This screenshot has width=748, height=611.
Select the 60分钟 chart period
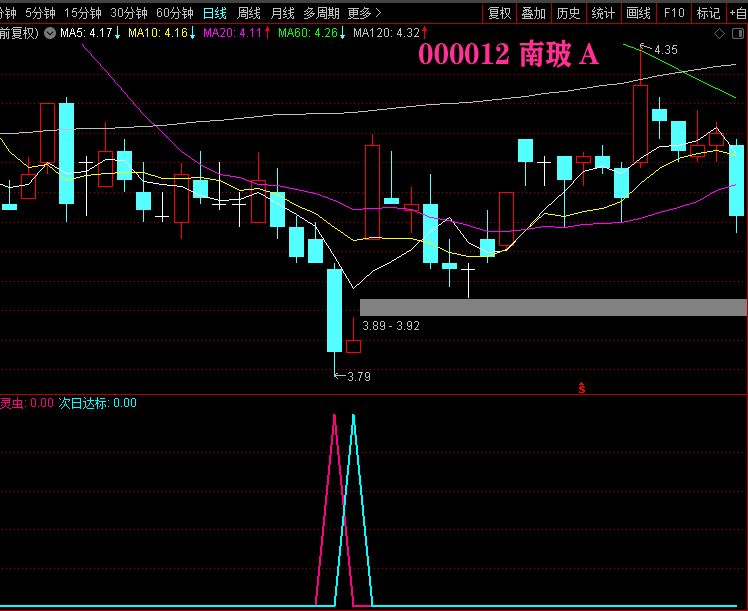tap(175, 13)
